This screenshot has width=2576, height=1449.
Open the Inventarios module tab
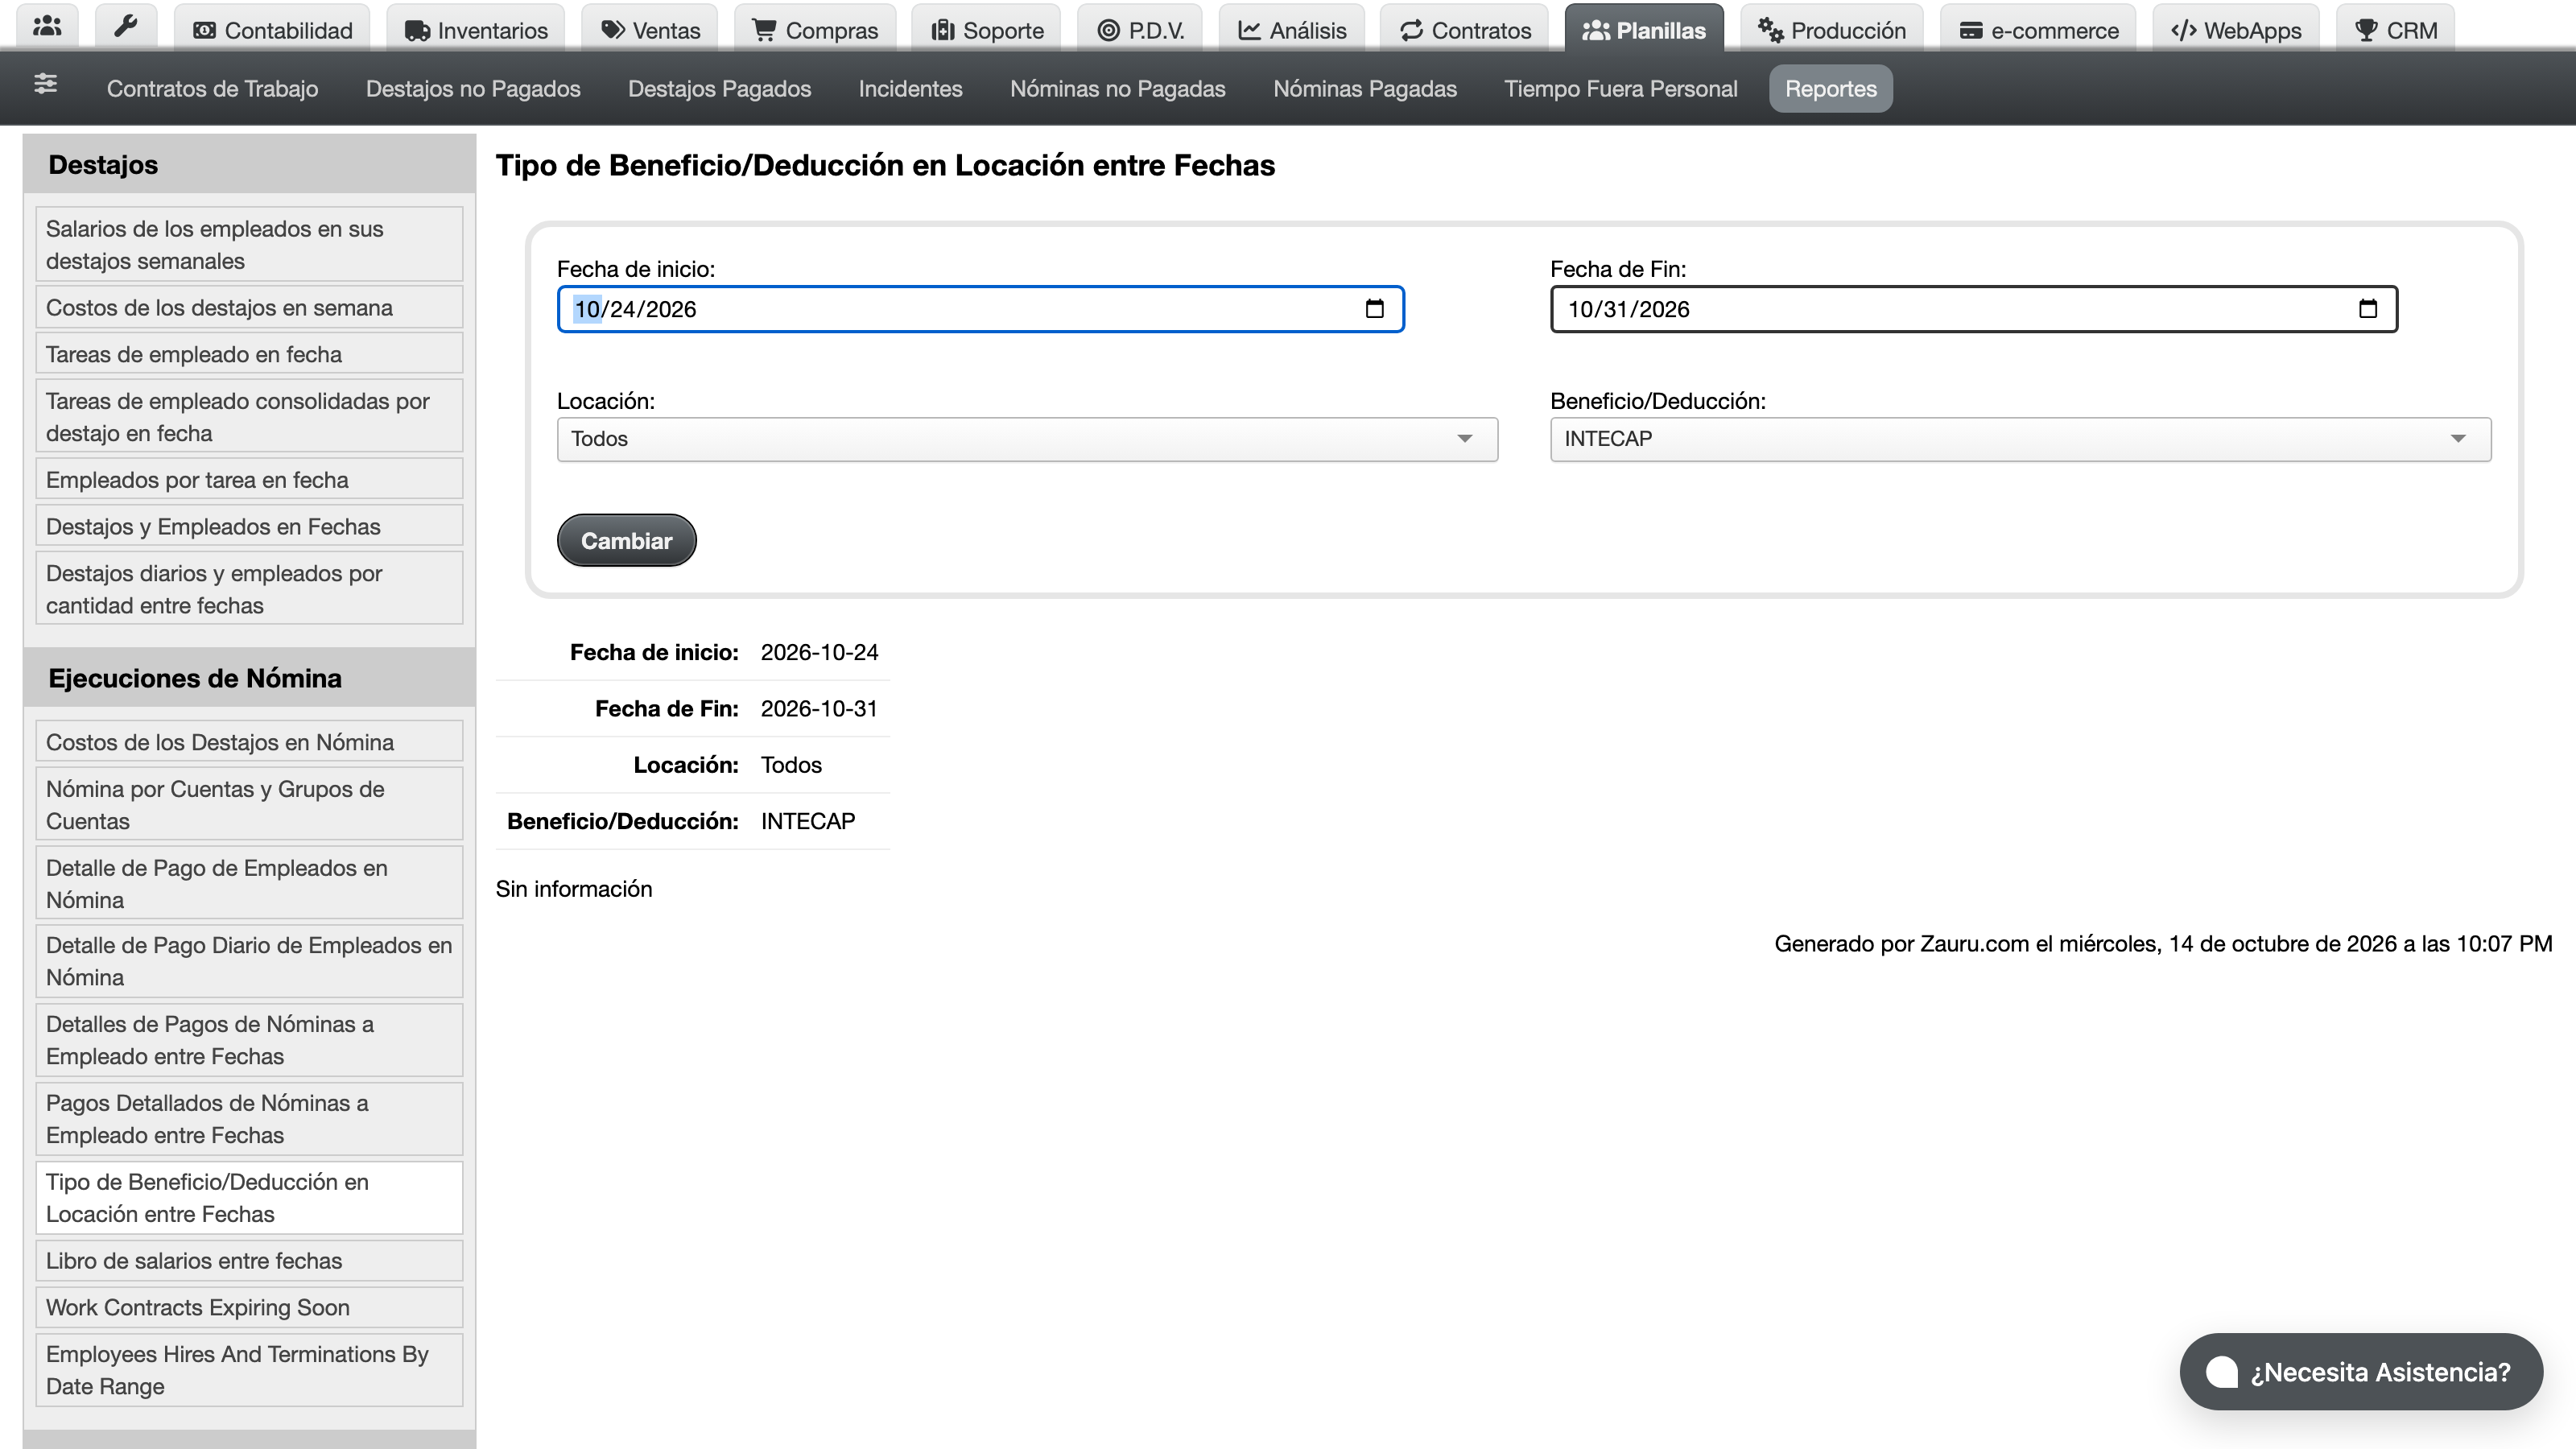coord(475,30)
